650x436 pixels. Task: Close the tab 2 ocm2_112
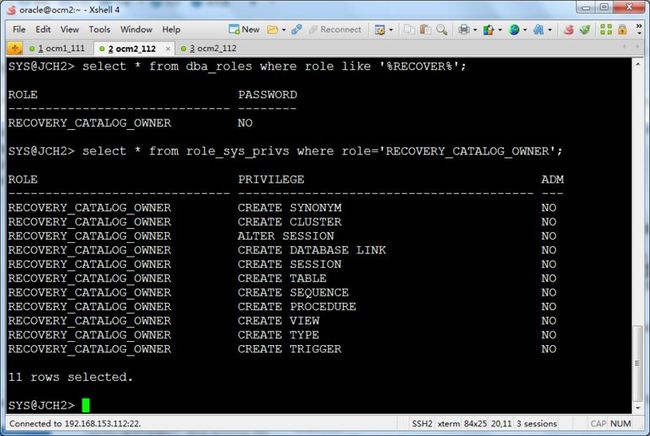tap(168, 49)
